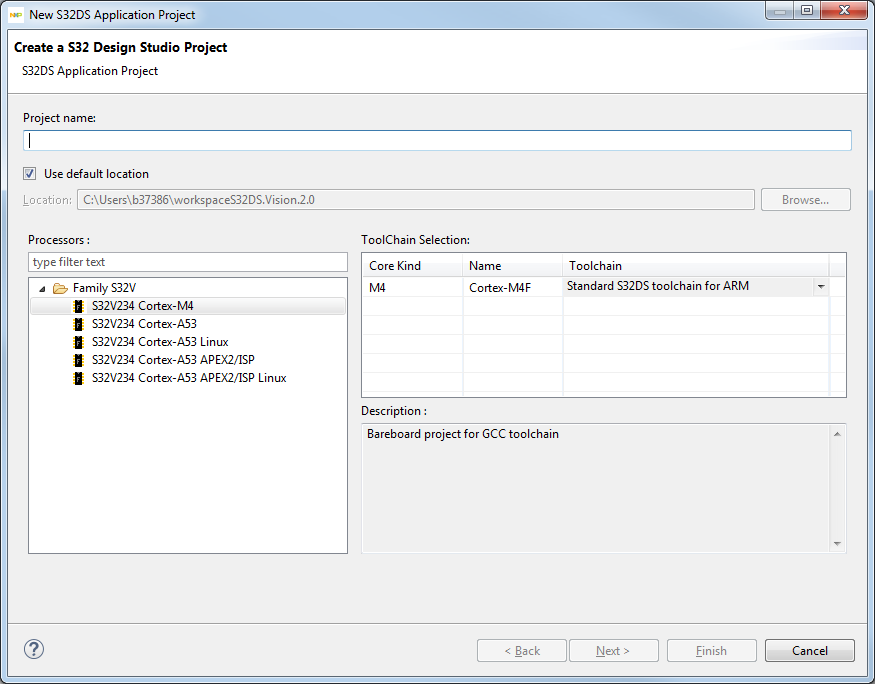The image size is (875, 684).
Task: Click the APEX2/ISP Linux chip icon
Action: click(x=79, y=378)
